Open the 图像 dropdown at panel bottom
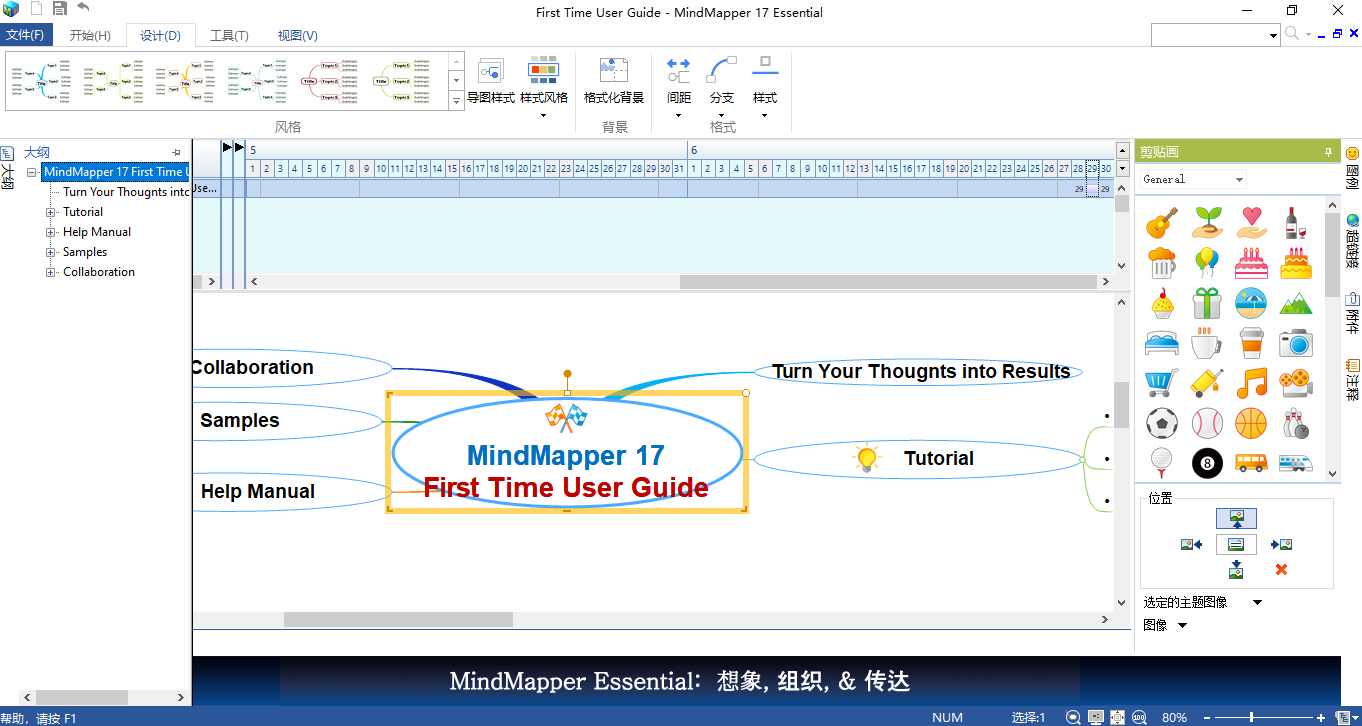1362x726 pixels. (x=1182, y=624)
